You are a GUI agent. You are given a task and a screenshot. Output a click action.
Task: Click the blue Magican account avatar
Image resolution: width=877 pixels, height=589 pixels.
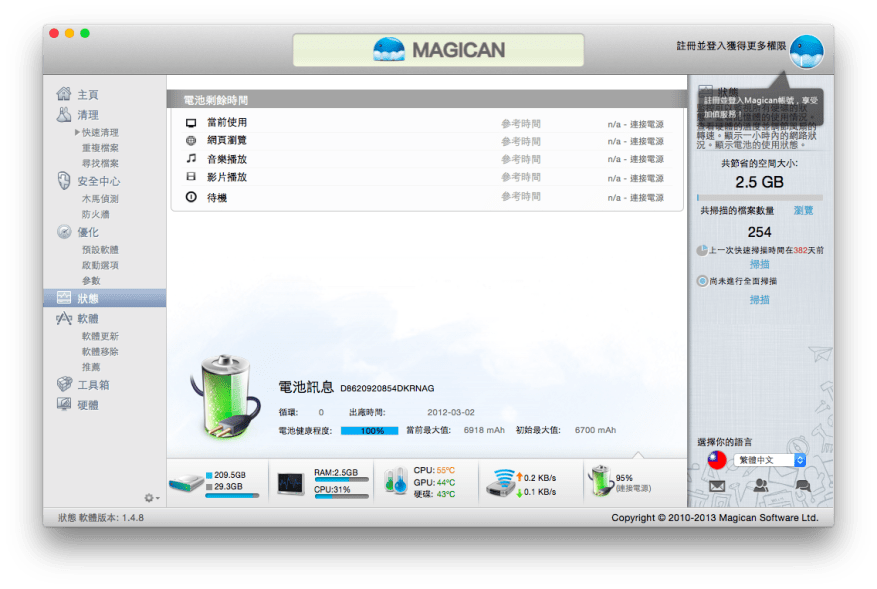tap(805, 51)
